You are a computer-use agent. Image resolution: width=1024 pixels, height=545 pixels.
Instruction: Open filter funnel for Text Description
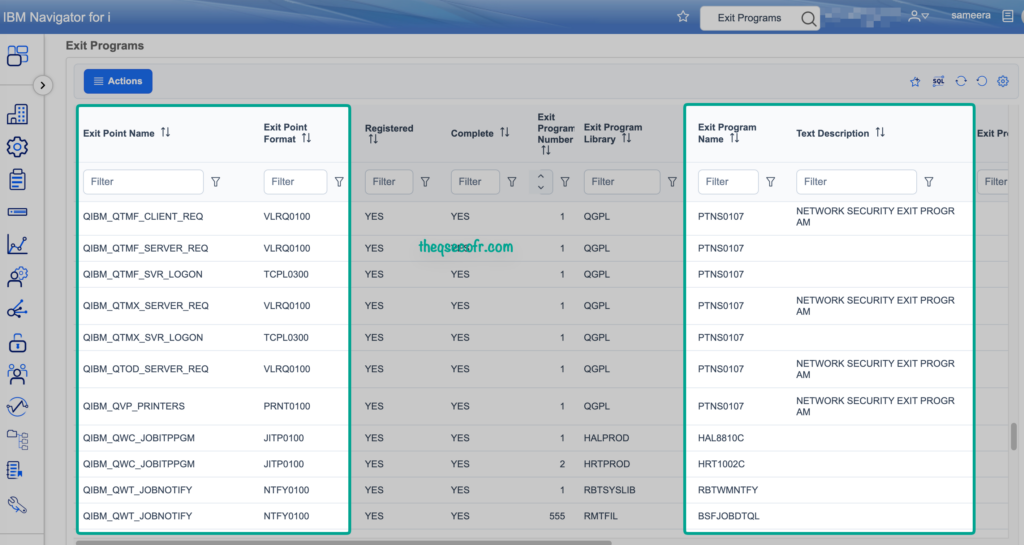tap(929, 182)
